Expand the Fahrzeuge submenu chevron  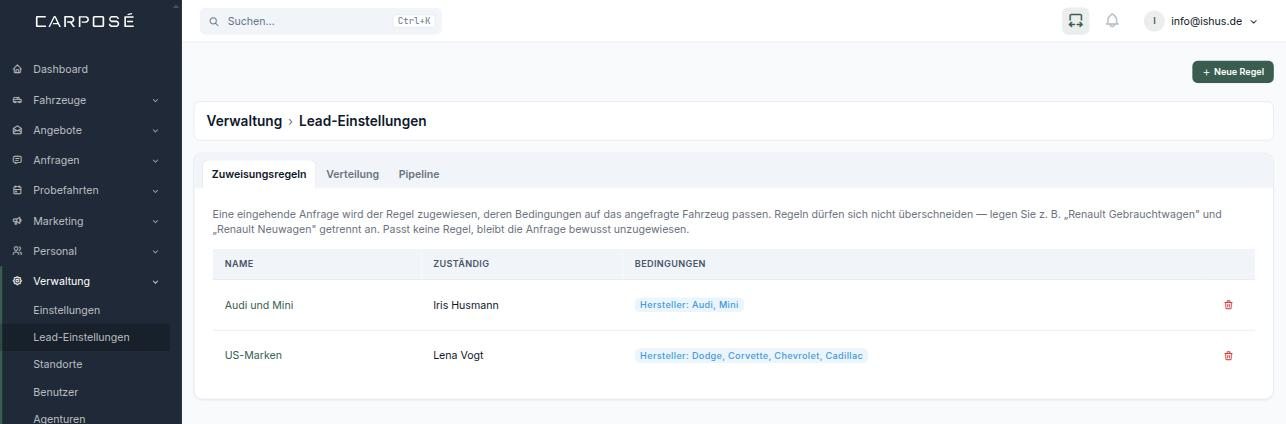[x=155, y=100]
